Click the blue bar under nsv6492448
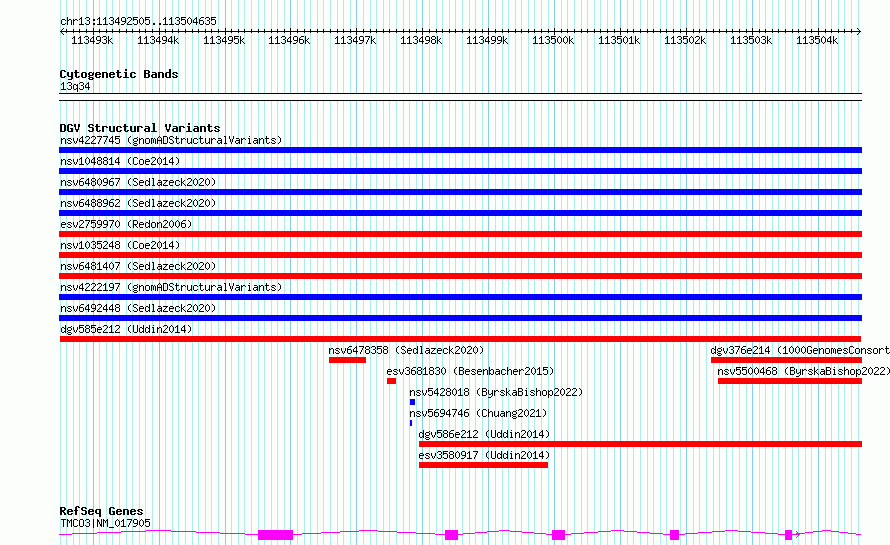890x545 pixels. click(460, 318)
